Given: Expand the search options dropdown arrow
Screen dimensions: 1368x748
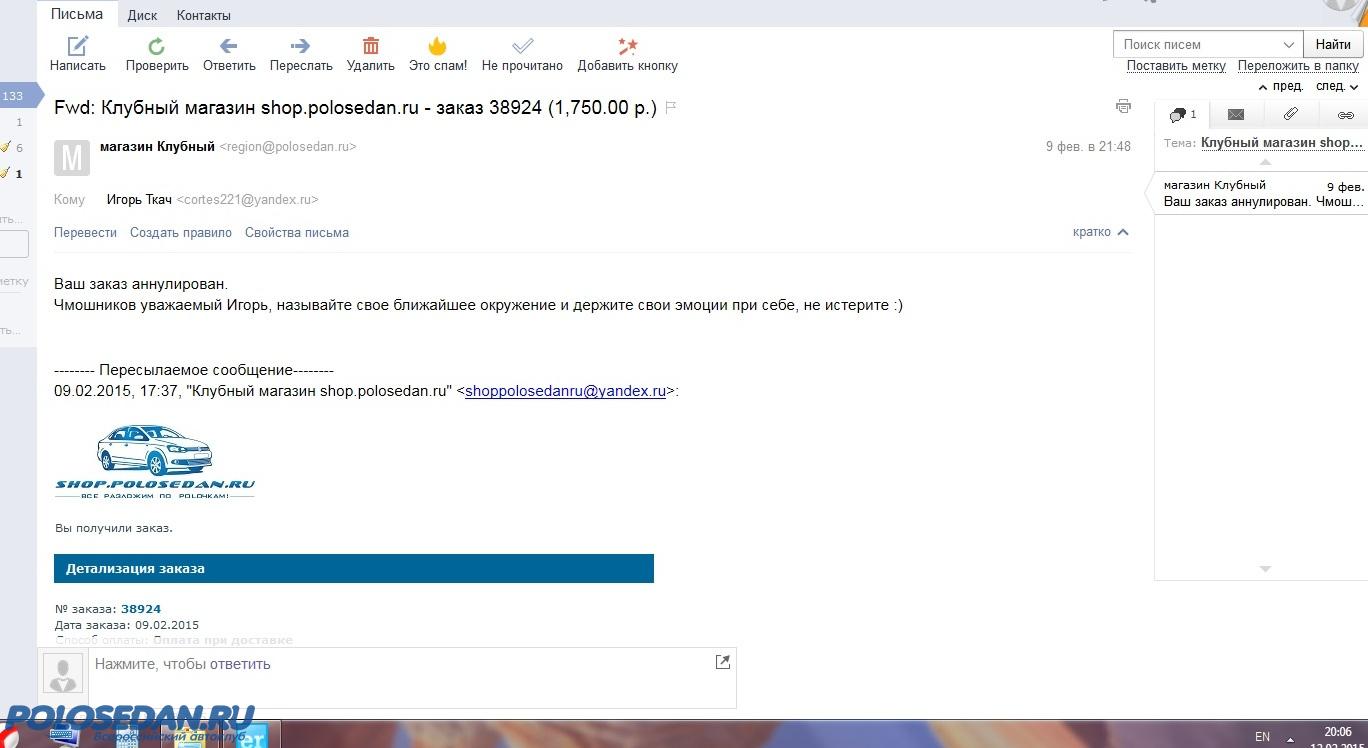Looking at the screenshot, I should pyautogui.click(x=1289, y=45).
